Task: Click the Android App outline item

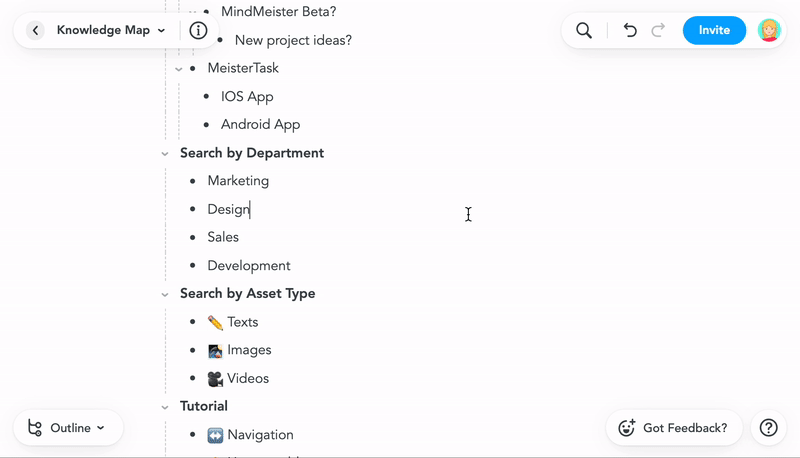Action: click(260, 125)
